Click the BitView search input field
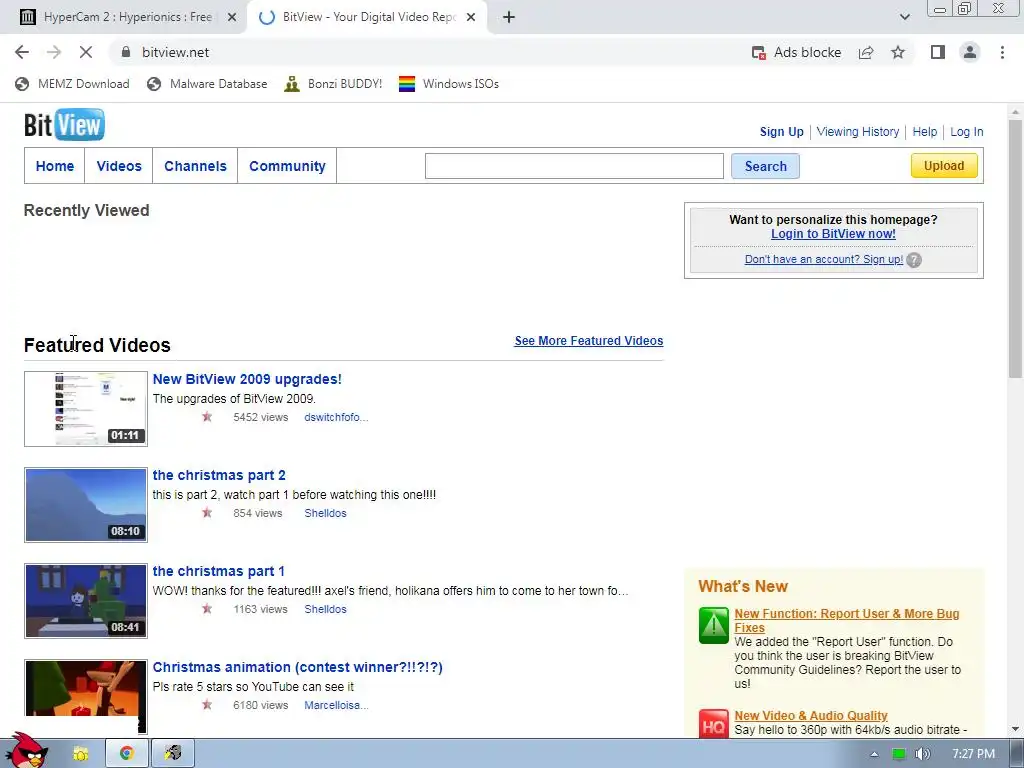 [x=574, y=166]
